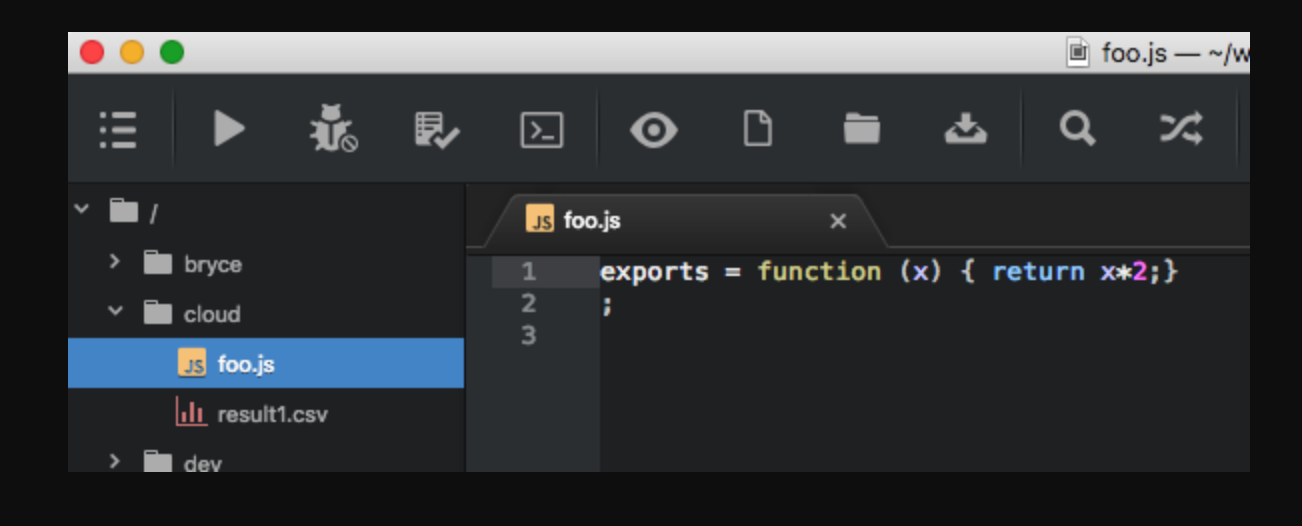Close the foo.js tab
Viewport: 1302px width, 526px height.
(838, 221)
